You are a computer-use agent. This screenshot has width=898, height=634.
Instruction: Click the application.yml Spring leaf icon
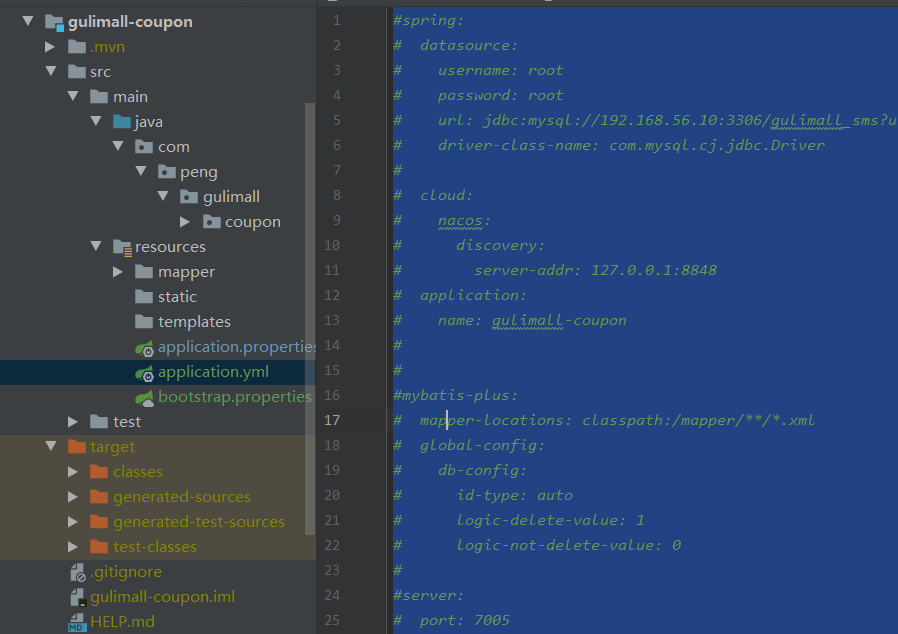[x=144, y=373]
